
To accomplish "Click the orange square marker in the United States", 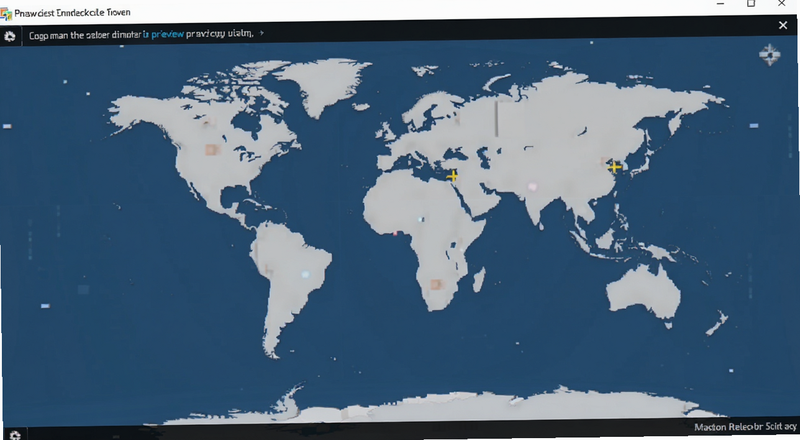I will pyautogui.click(x=212, y=150).
